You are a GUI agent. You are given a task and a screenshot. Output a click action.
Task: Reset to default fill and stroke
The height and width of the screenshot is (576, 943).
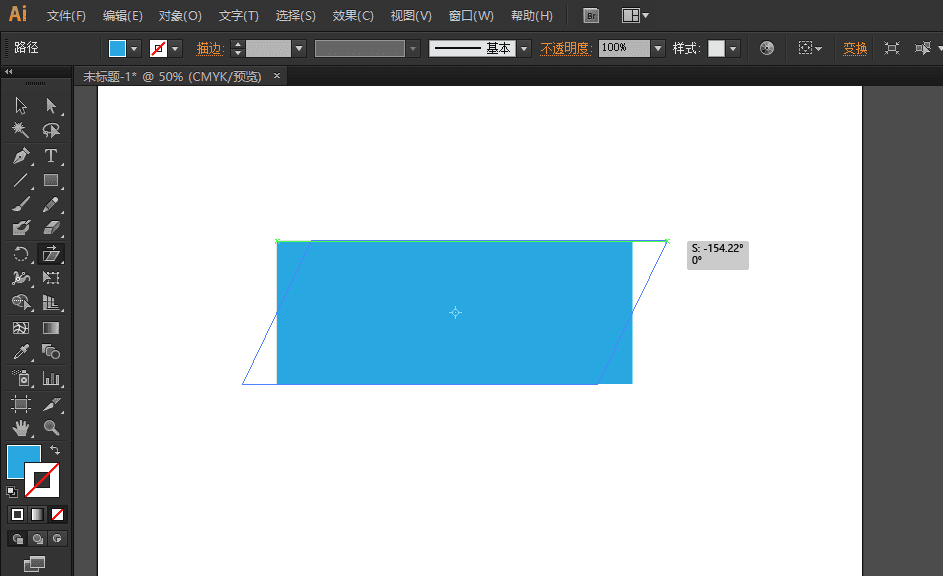(11, 492)
